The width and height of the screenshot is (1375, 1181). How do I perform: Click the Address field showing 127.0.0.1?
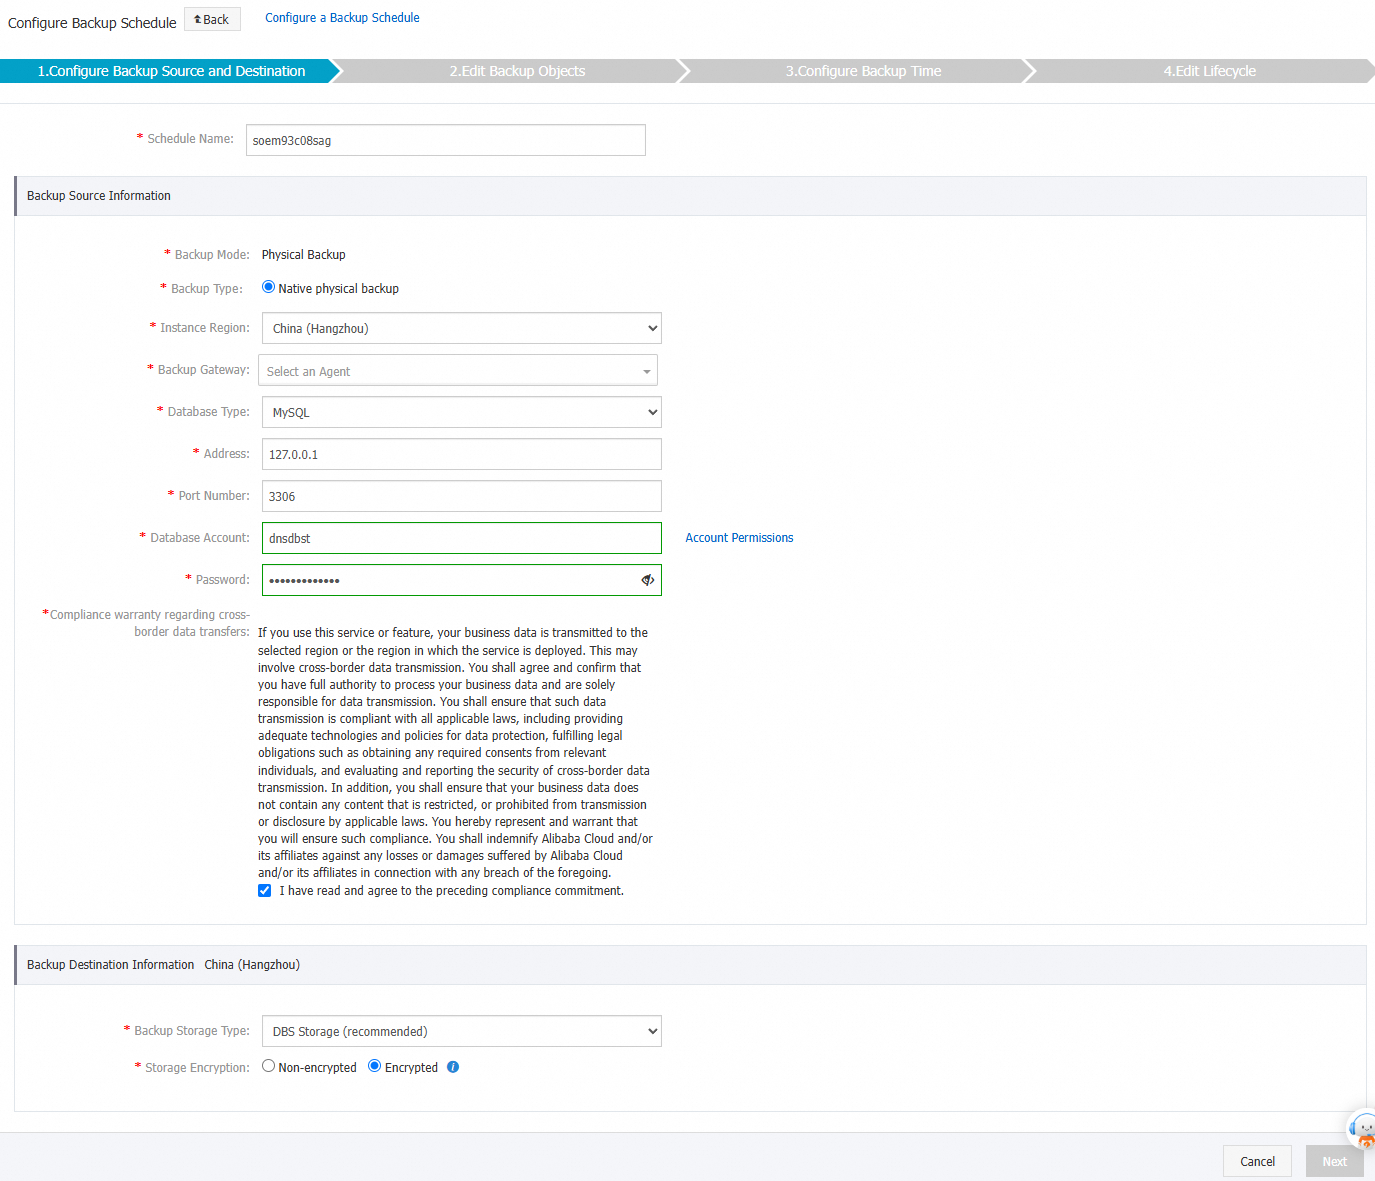pos(461,454)
